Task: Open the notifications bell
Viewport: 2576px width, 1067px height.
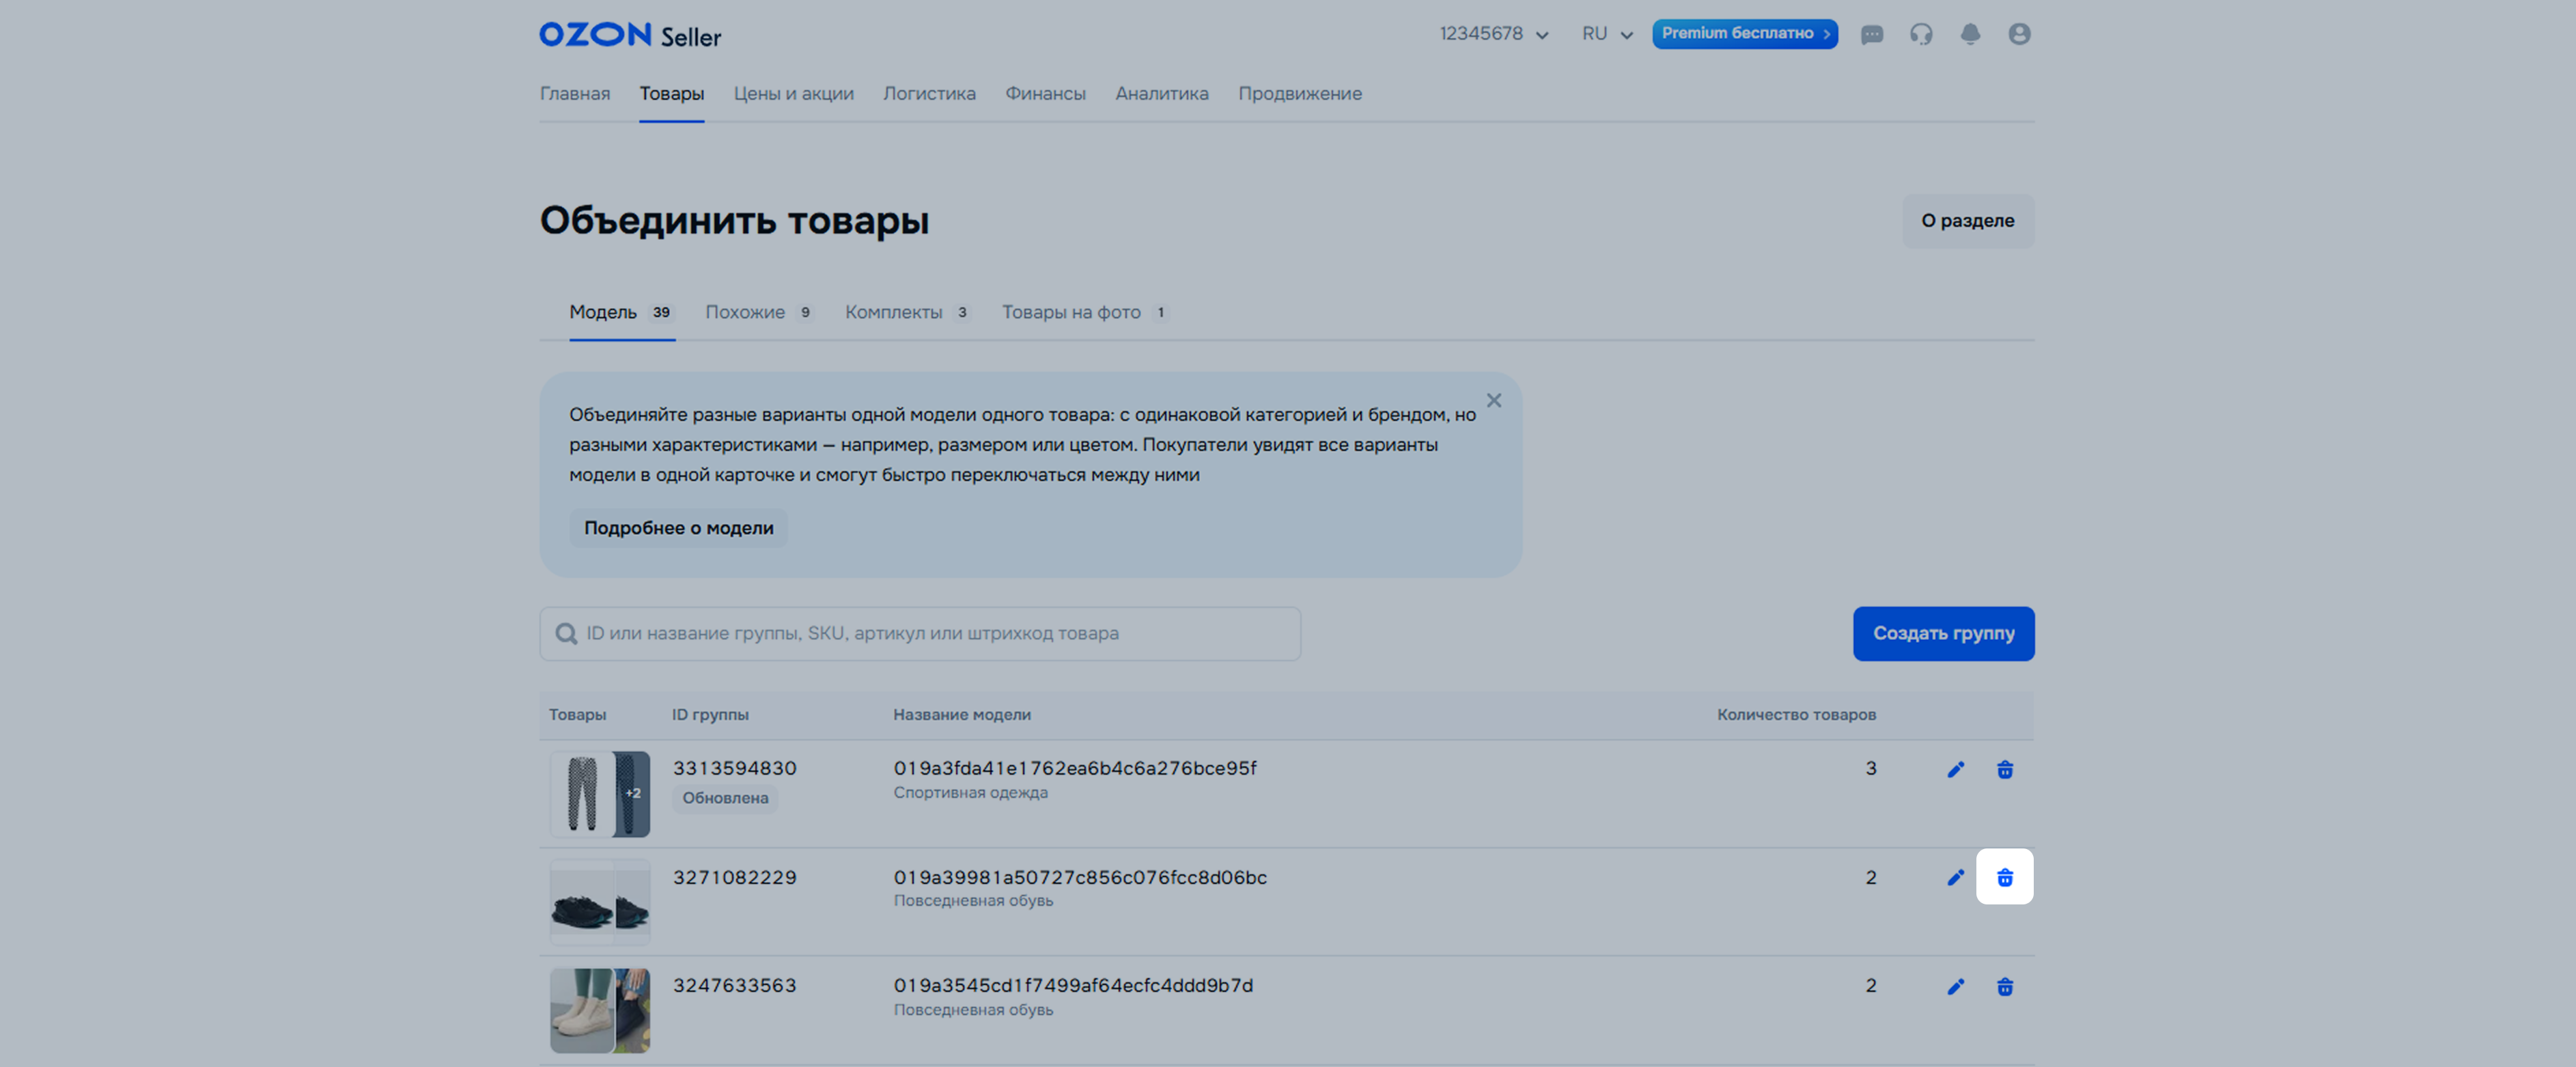Action: [x=1969, y=35]
